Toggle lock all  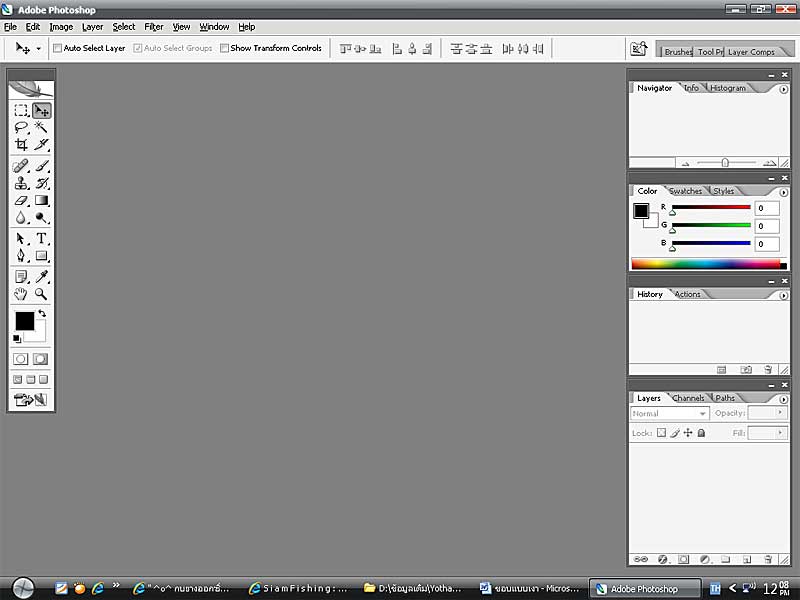click(x=701, y=433)
